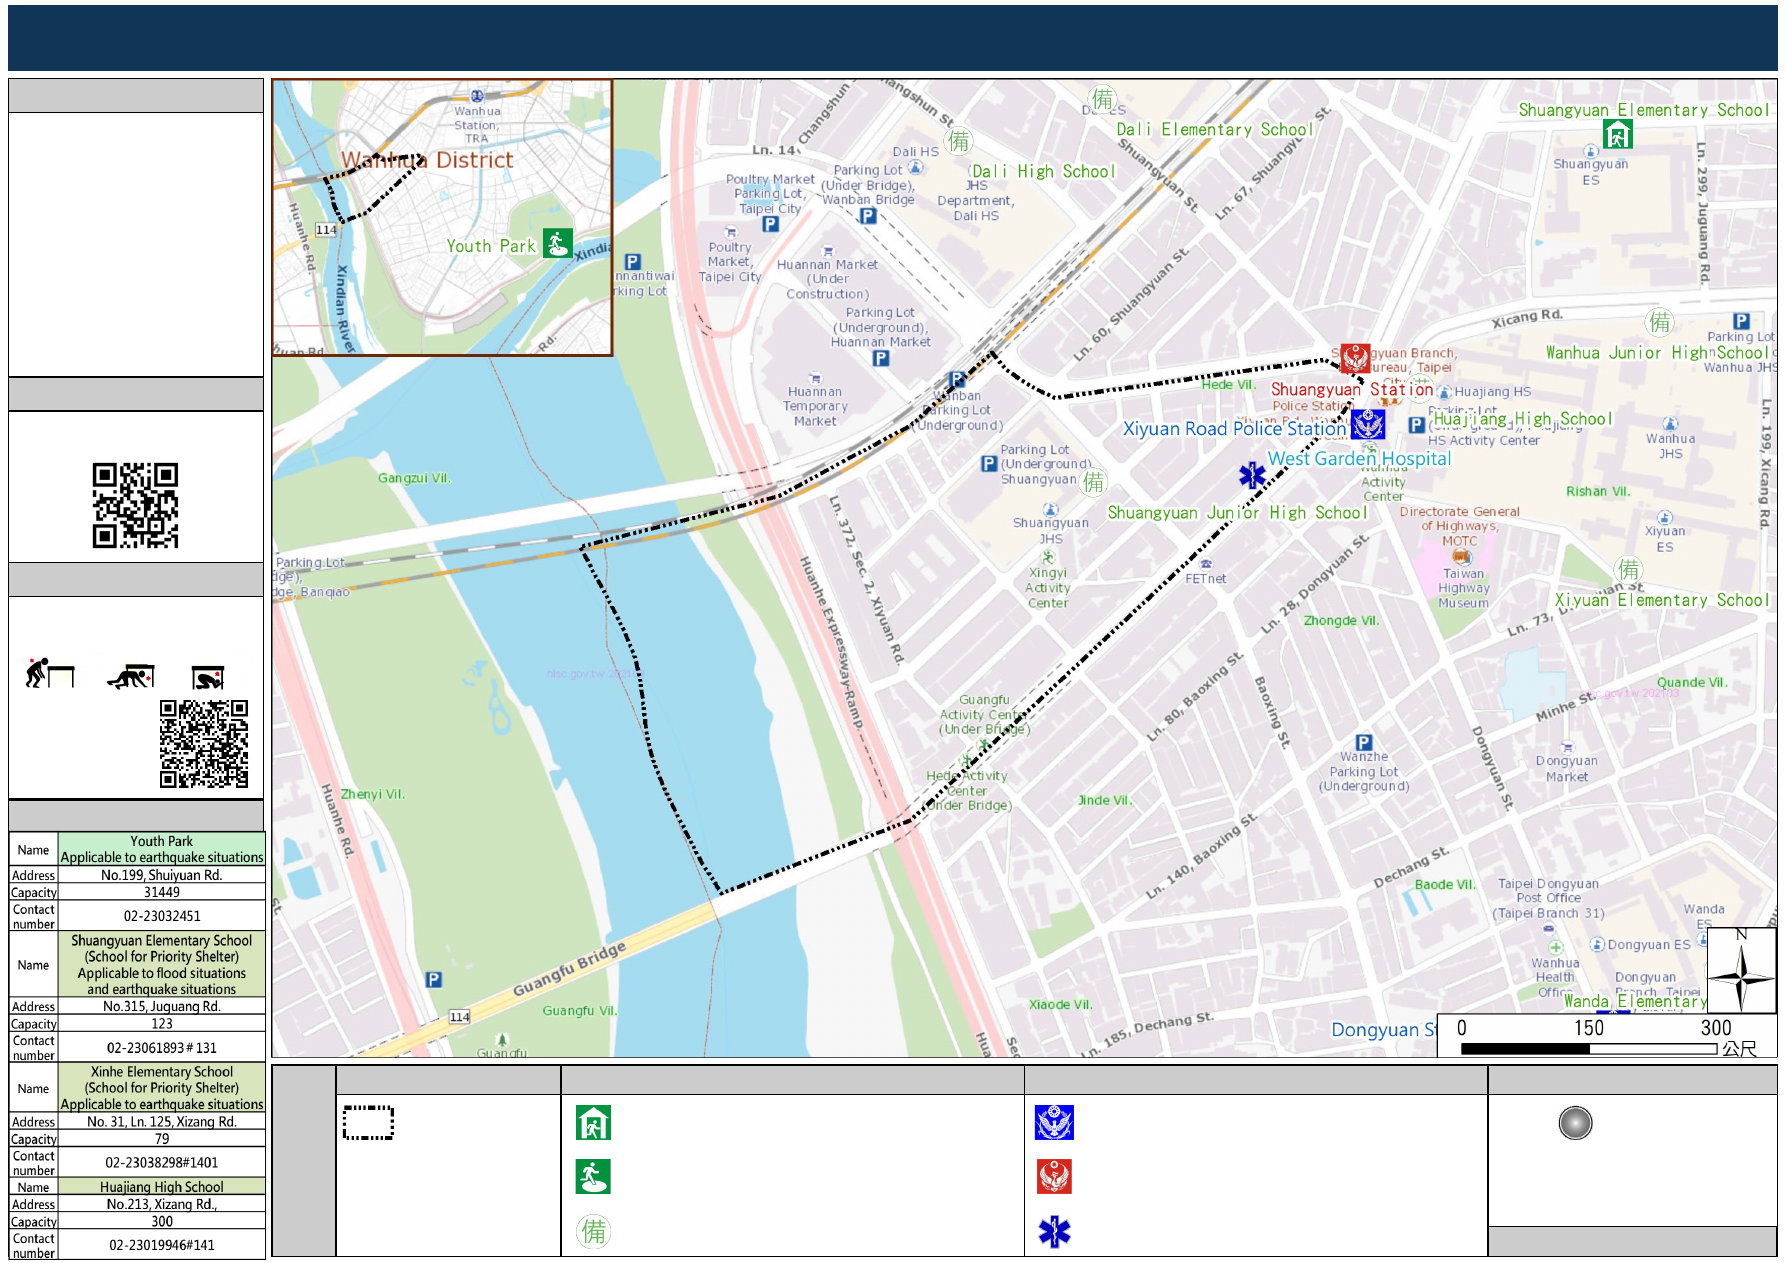Click the 'hold on' under-table pictogram
The image size is (1786, 1263).
click(208, 678)
